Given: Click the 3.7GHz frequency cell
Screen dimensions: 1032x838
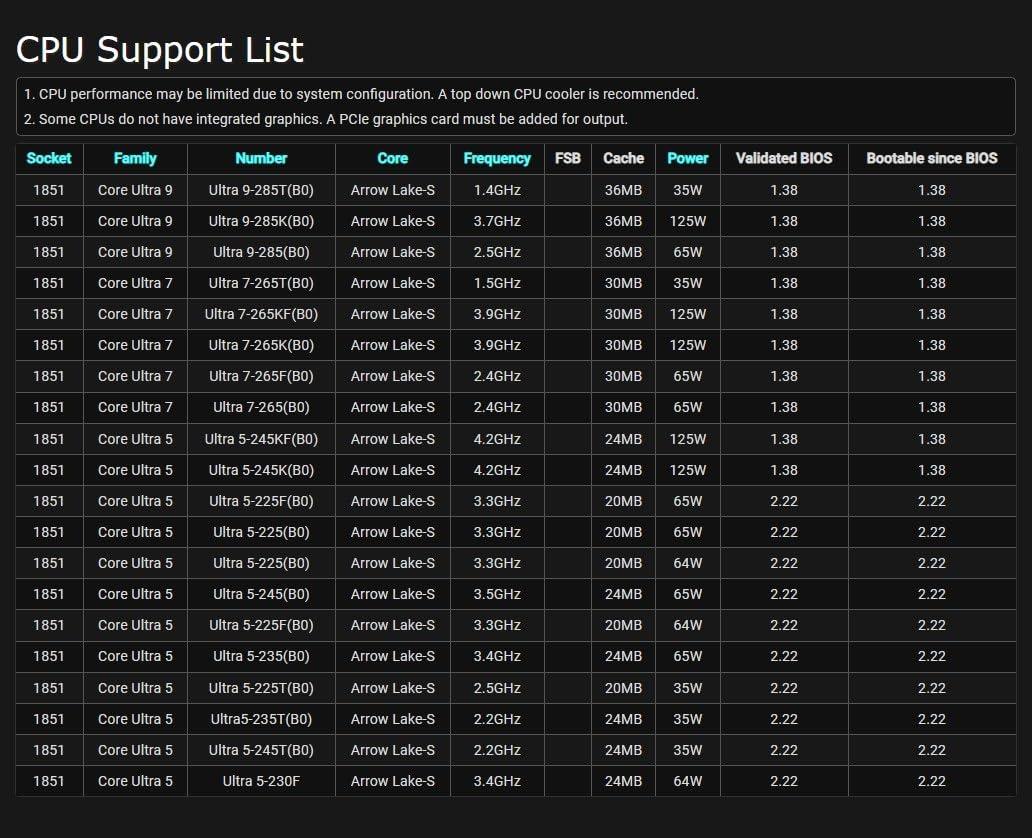Looking at the screenshot, I should coord(497,221).
